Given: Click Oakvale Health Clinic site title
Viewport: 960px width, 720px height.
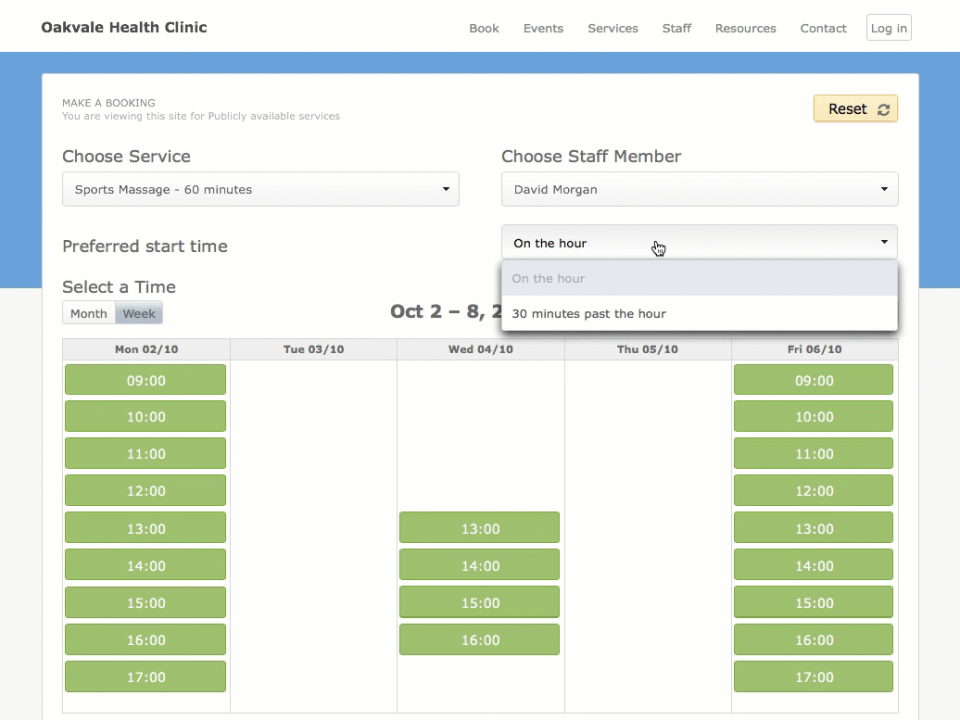Looking at the screenshot, I should (x=124, y=28).
